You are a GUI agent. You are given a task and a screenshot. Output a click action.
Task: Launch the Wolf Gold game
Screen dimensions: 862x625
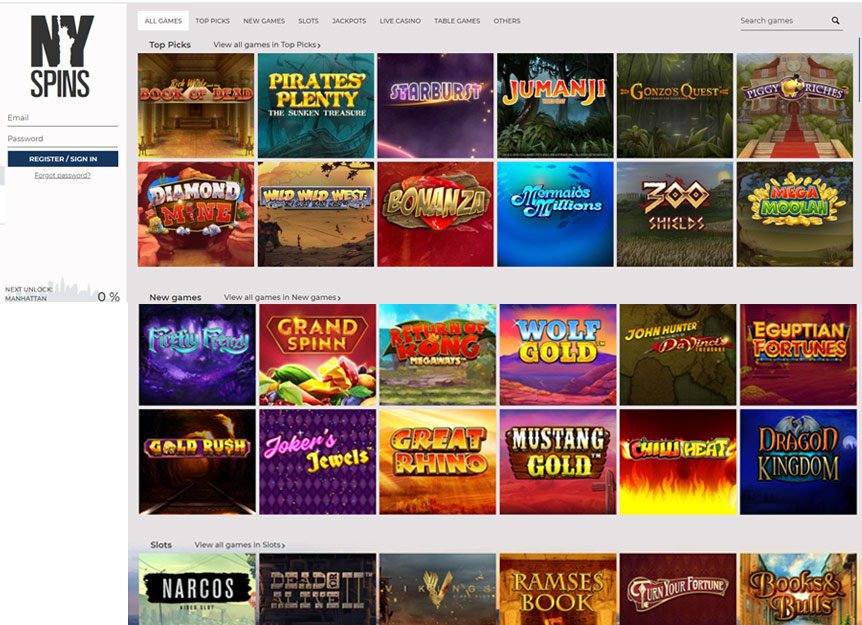tap(558, 355)
